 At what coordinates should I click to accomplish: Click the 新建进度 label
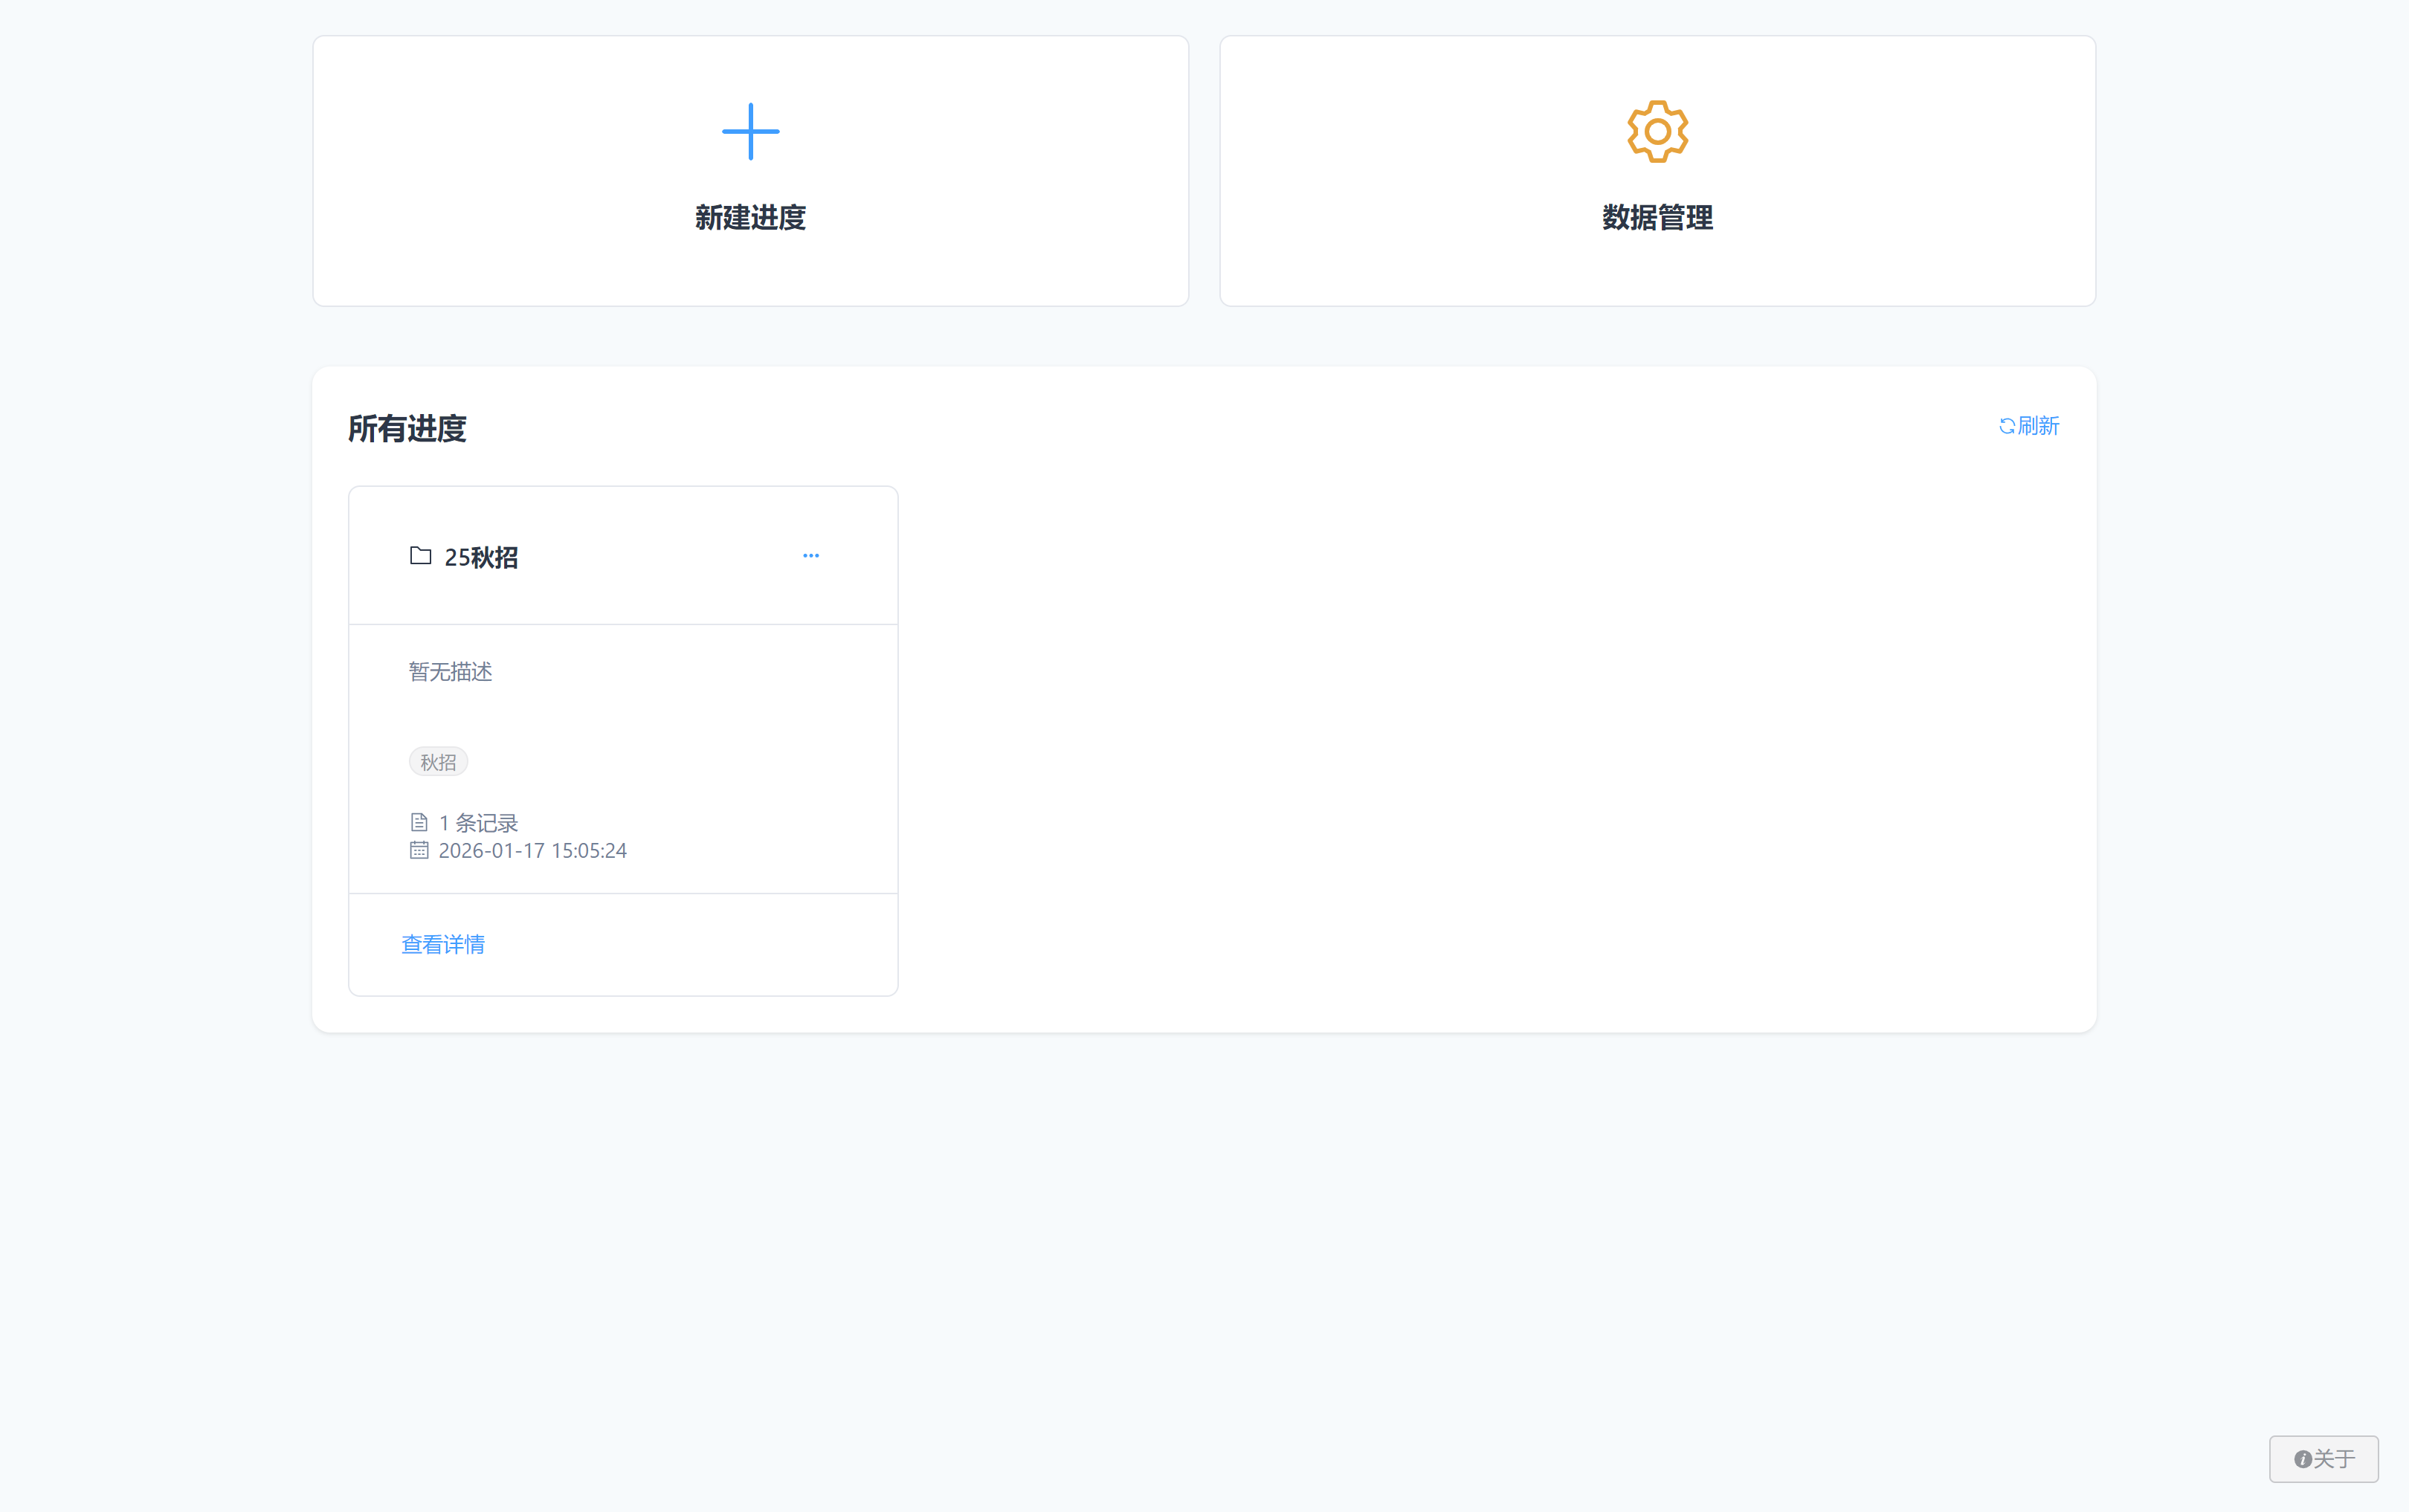(x=750, y=217)
